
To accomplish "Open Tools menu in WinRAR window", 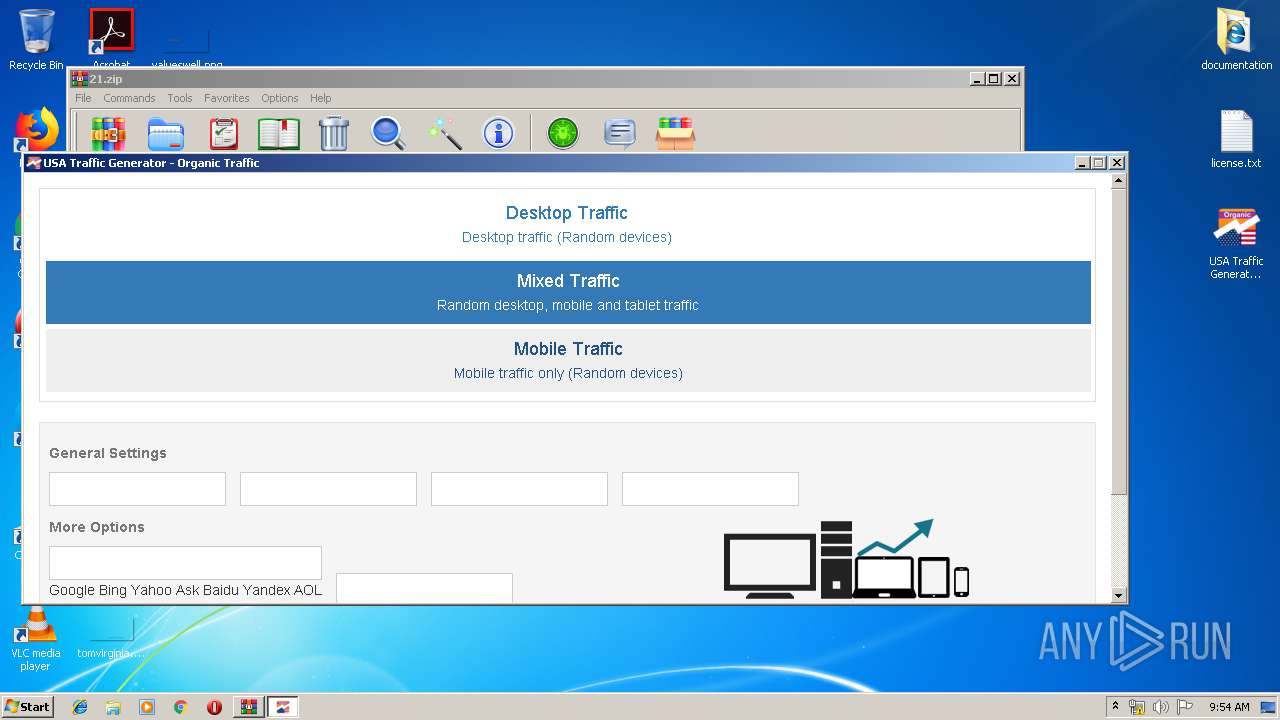I will pyautogui.click(x=180, y=98).
